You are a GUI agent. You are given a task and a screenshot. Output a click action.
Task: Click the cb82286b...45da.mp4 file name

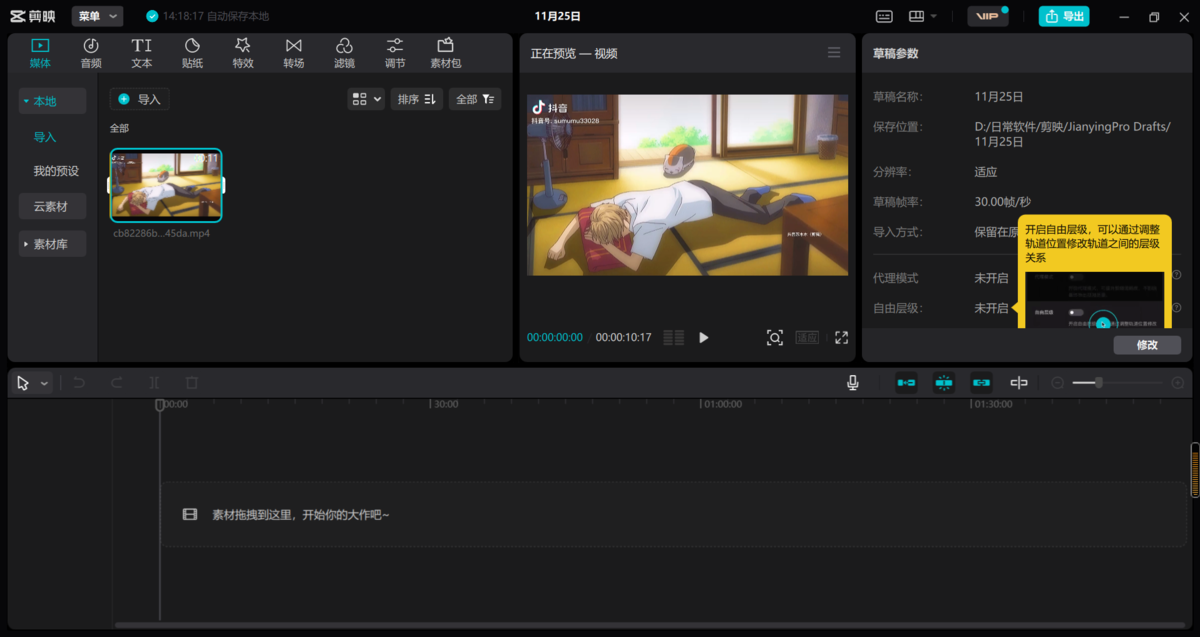[x=162, y=233]
